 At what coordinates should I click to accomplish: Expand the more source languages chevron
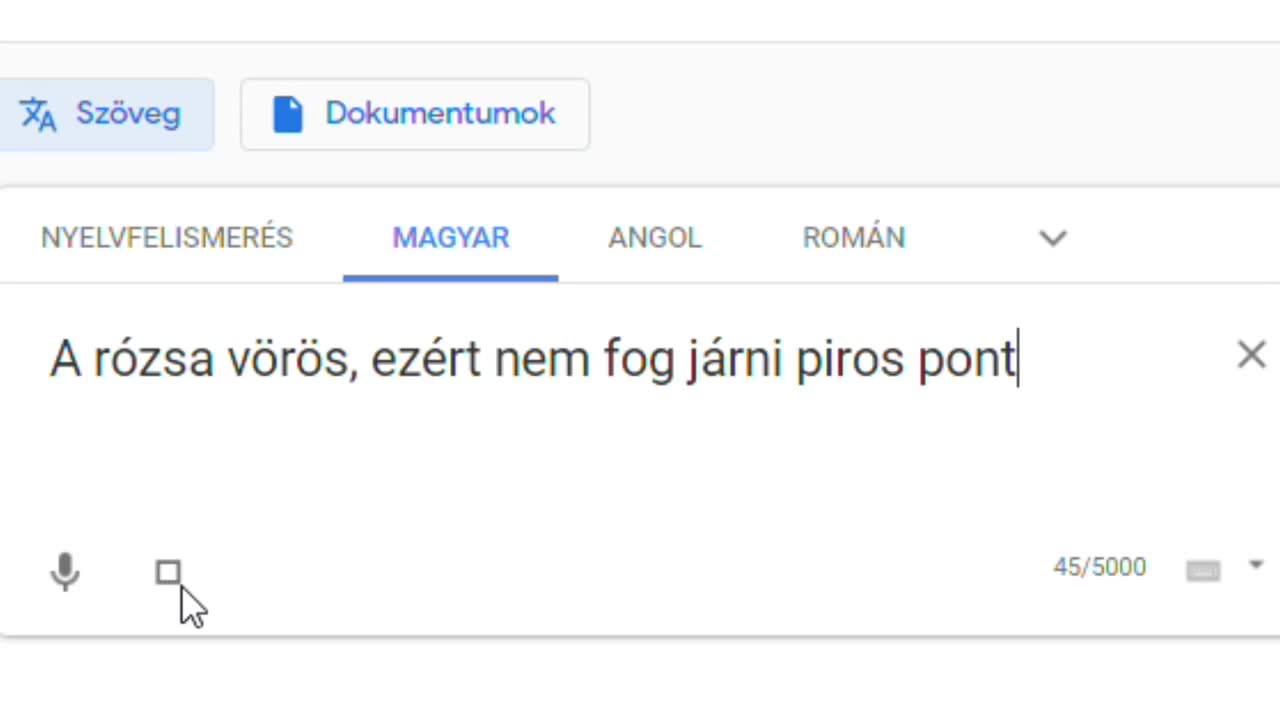click(x=1053, y=238)
